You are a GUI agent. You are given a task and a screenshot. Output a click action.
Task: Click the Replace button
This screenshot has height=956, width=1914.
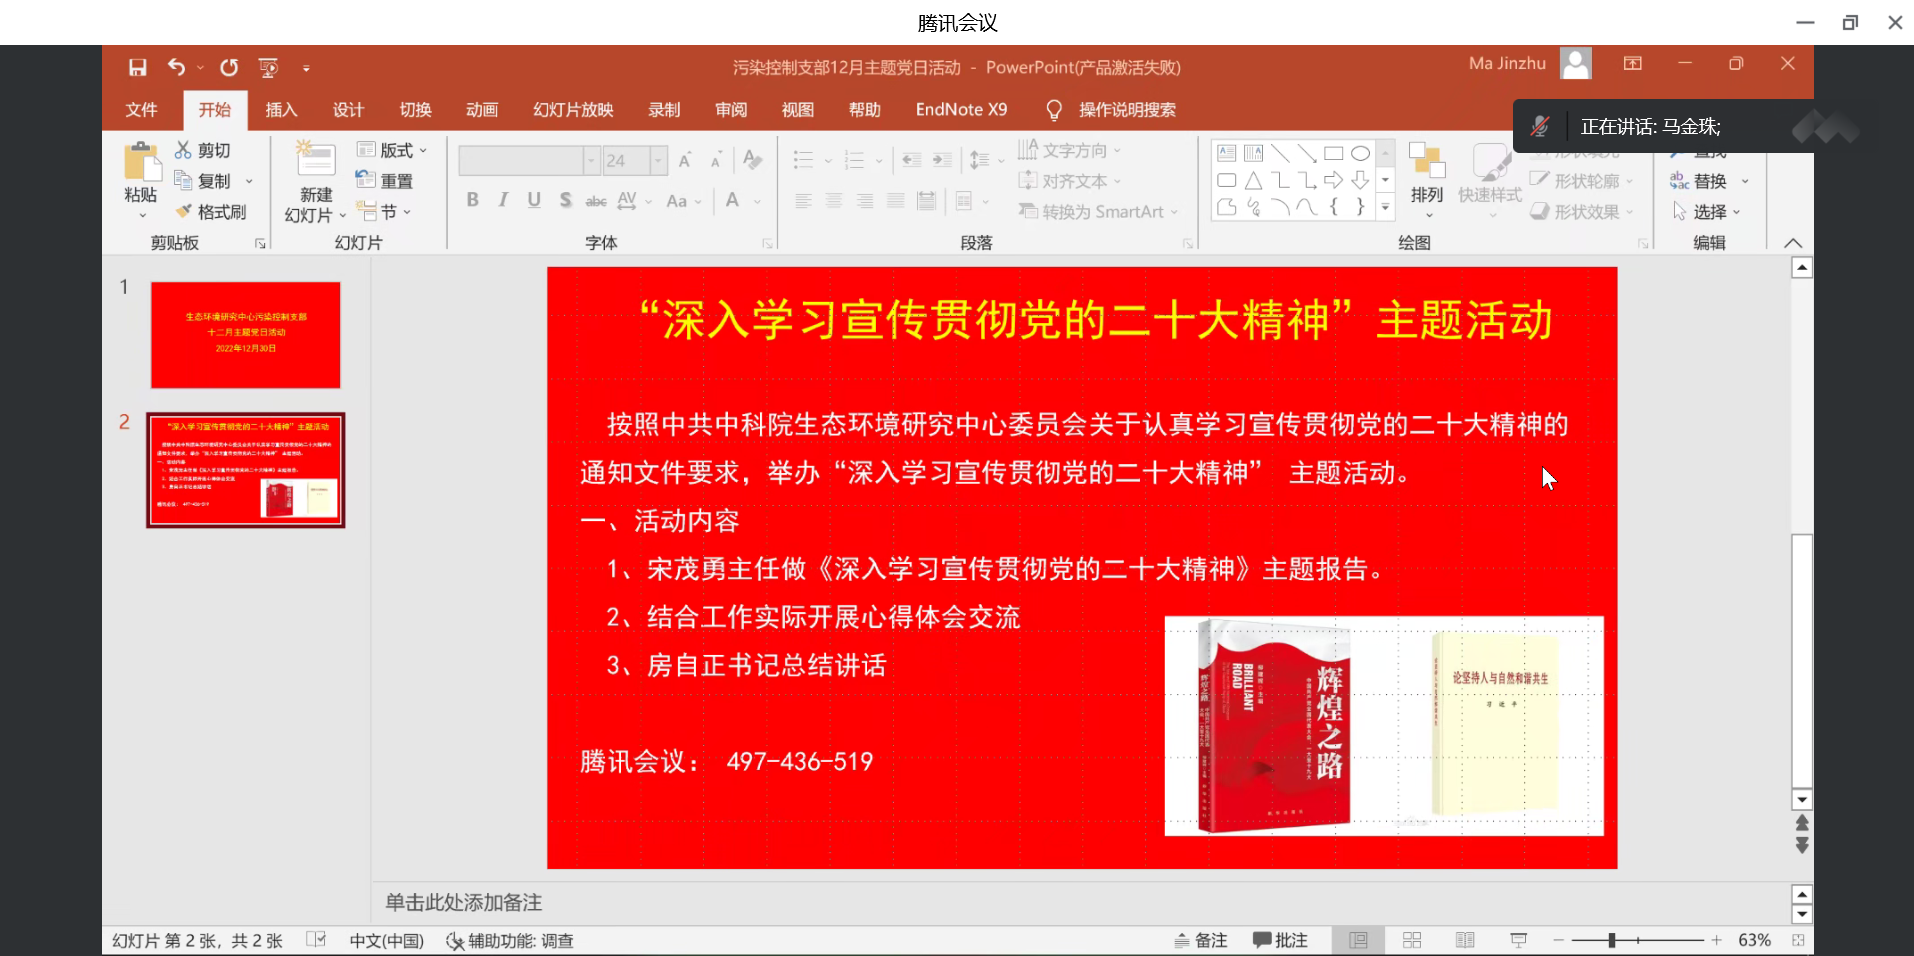click(1700, 181)
